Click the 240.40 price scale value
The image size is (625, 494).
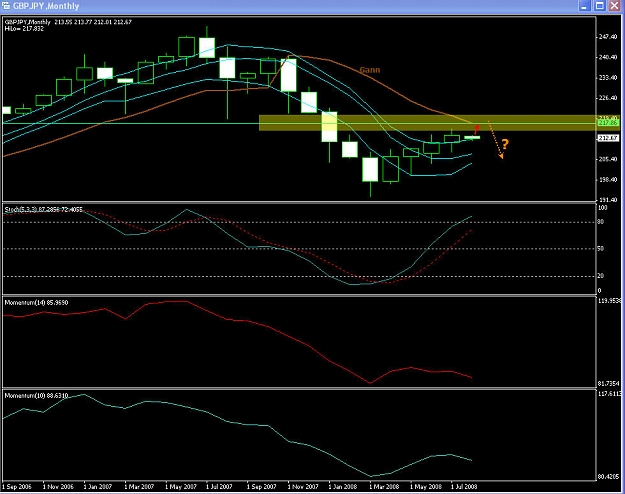609,57
